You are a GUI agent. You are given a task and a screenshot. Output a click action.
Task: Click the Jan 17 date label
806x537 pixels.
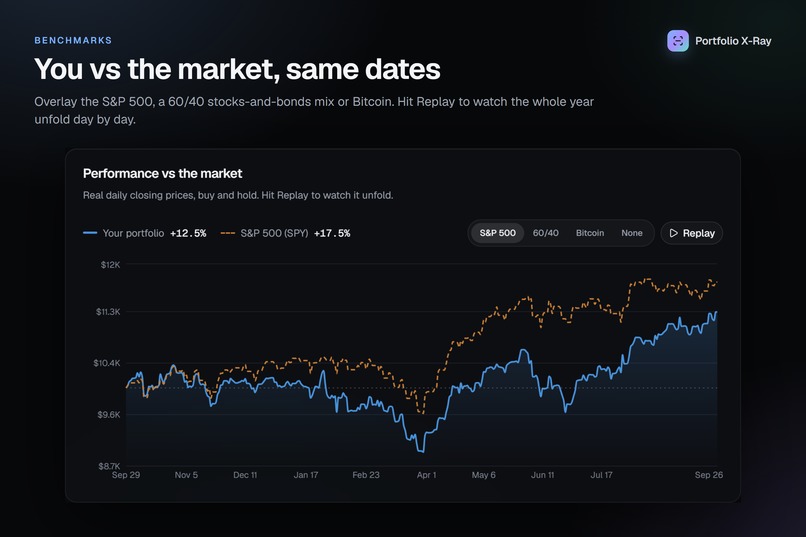306,475
